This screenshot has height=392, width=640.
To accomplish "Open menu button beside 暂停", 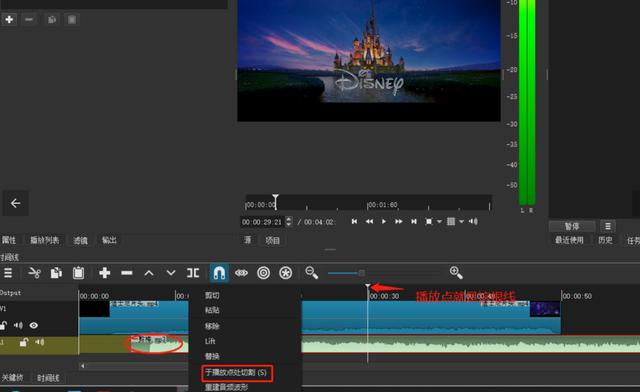I will [607, 226].
